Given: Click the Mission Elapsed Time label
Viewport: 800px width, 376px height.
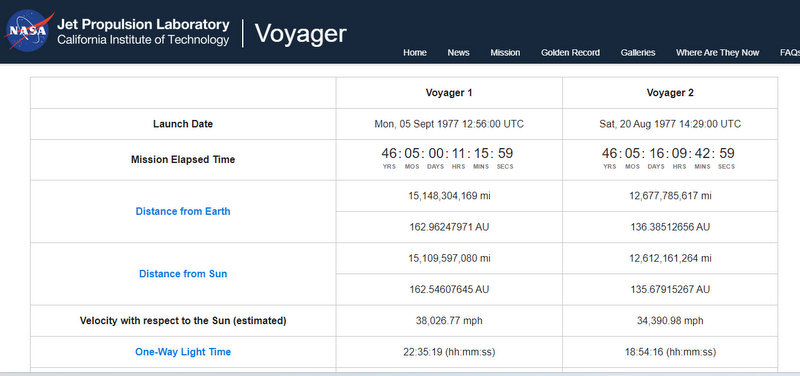Looking at the screenshot, I should [x=183, y=160].
